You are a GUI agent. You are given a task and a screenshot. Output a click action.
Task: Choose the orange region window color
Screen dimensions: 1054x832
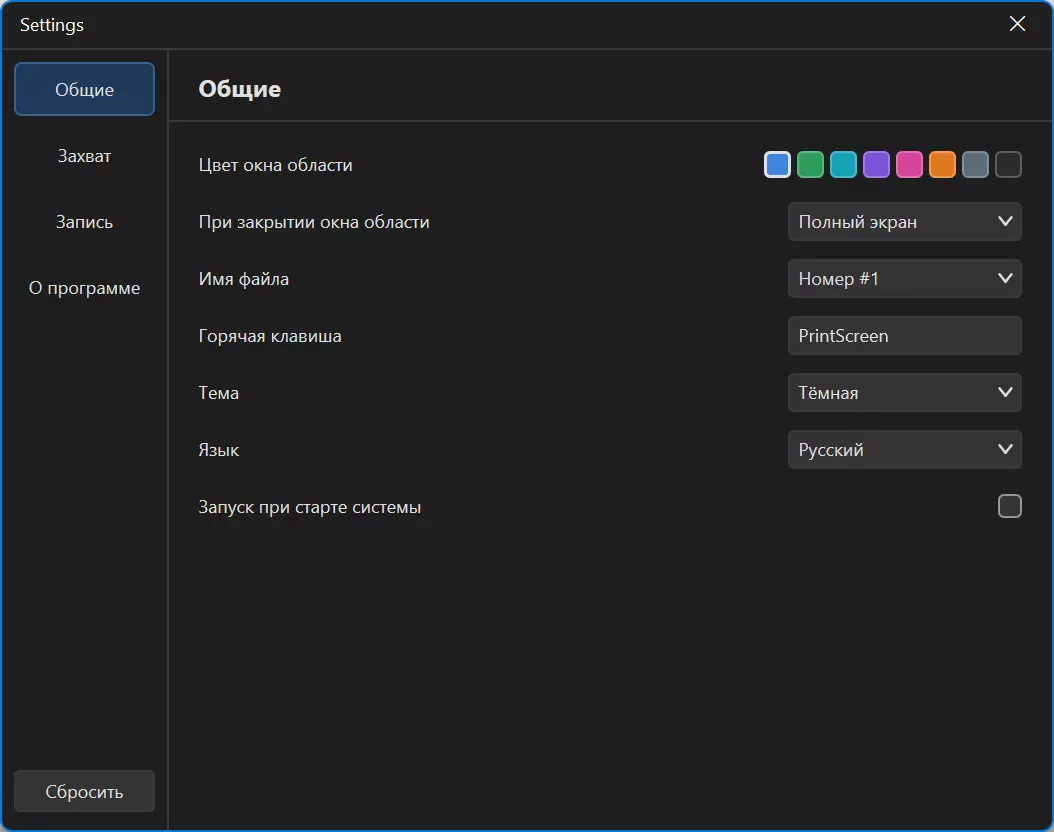942,165
